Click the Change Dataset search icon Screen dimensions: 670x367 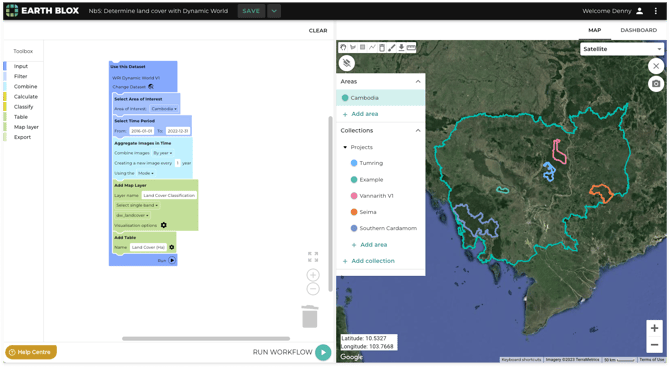pyautogui.click(x=151, y=87)
